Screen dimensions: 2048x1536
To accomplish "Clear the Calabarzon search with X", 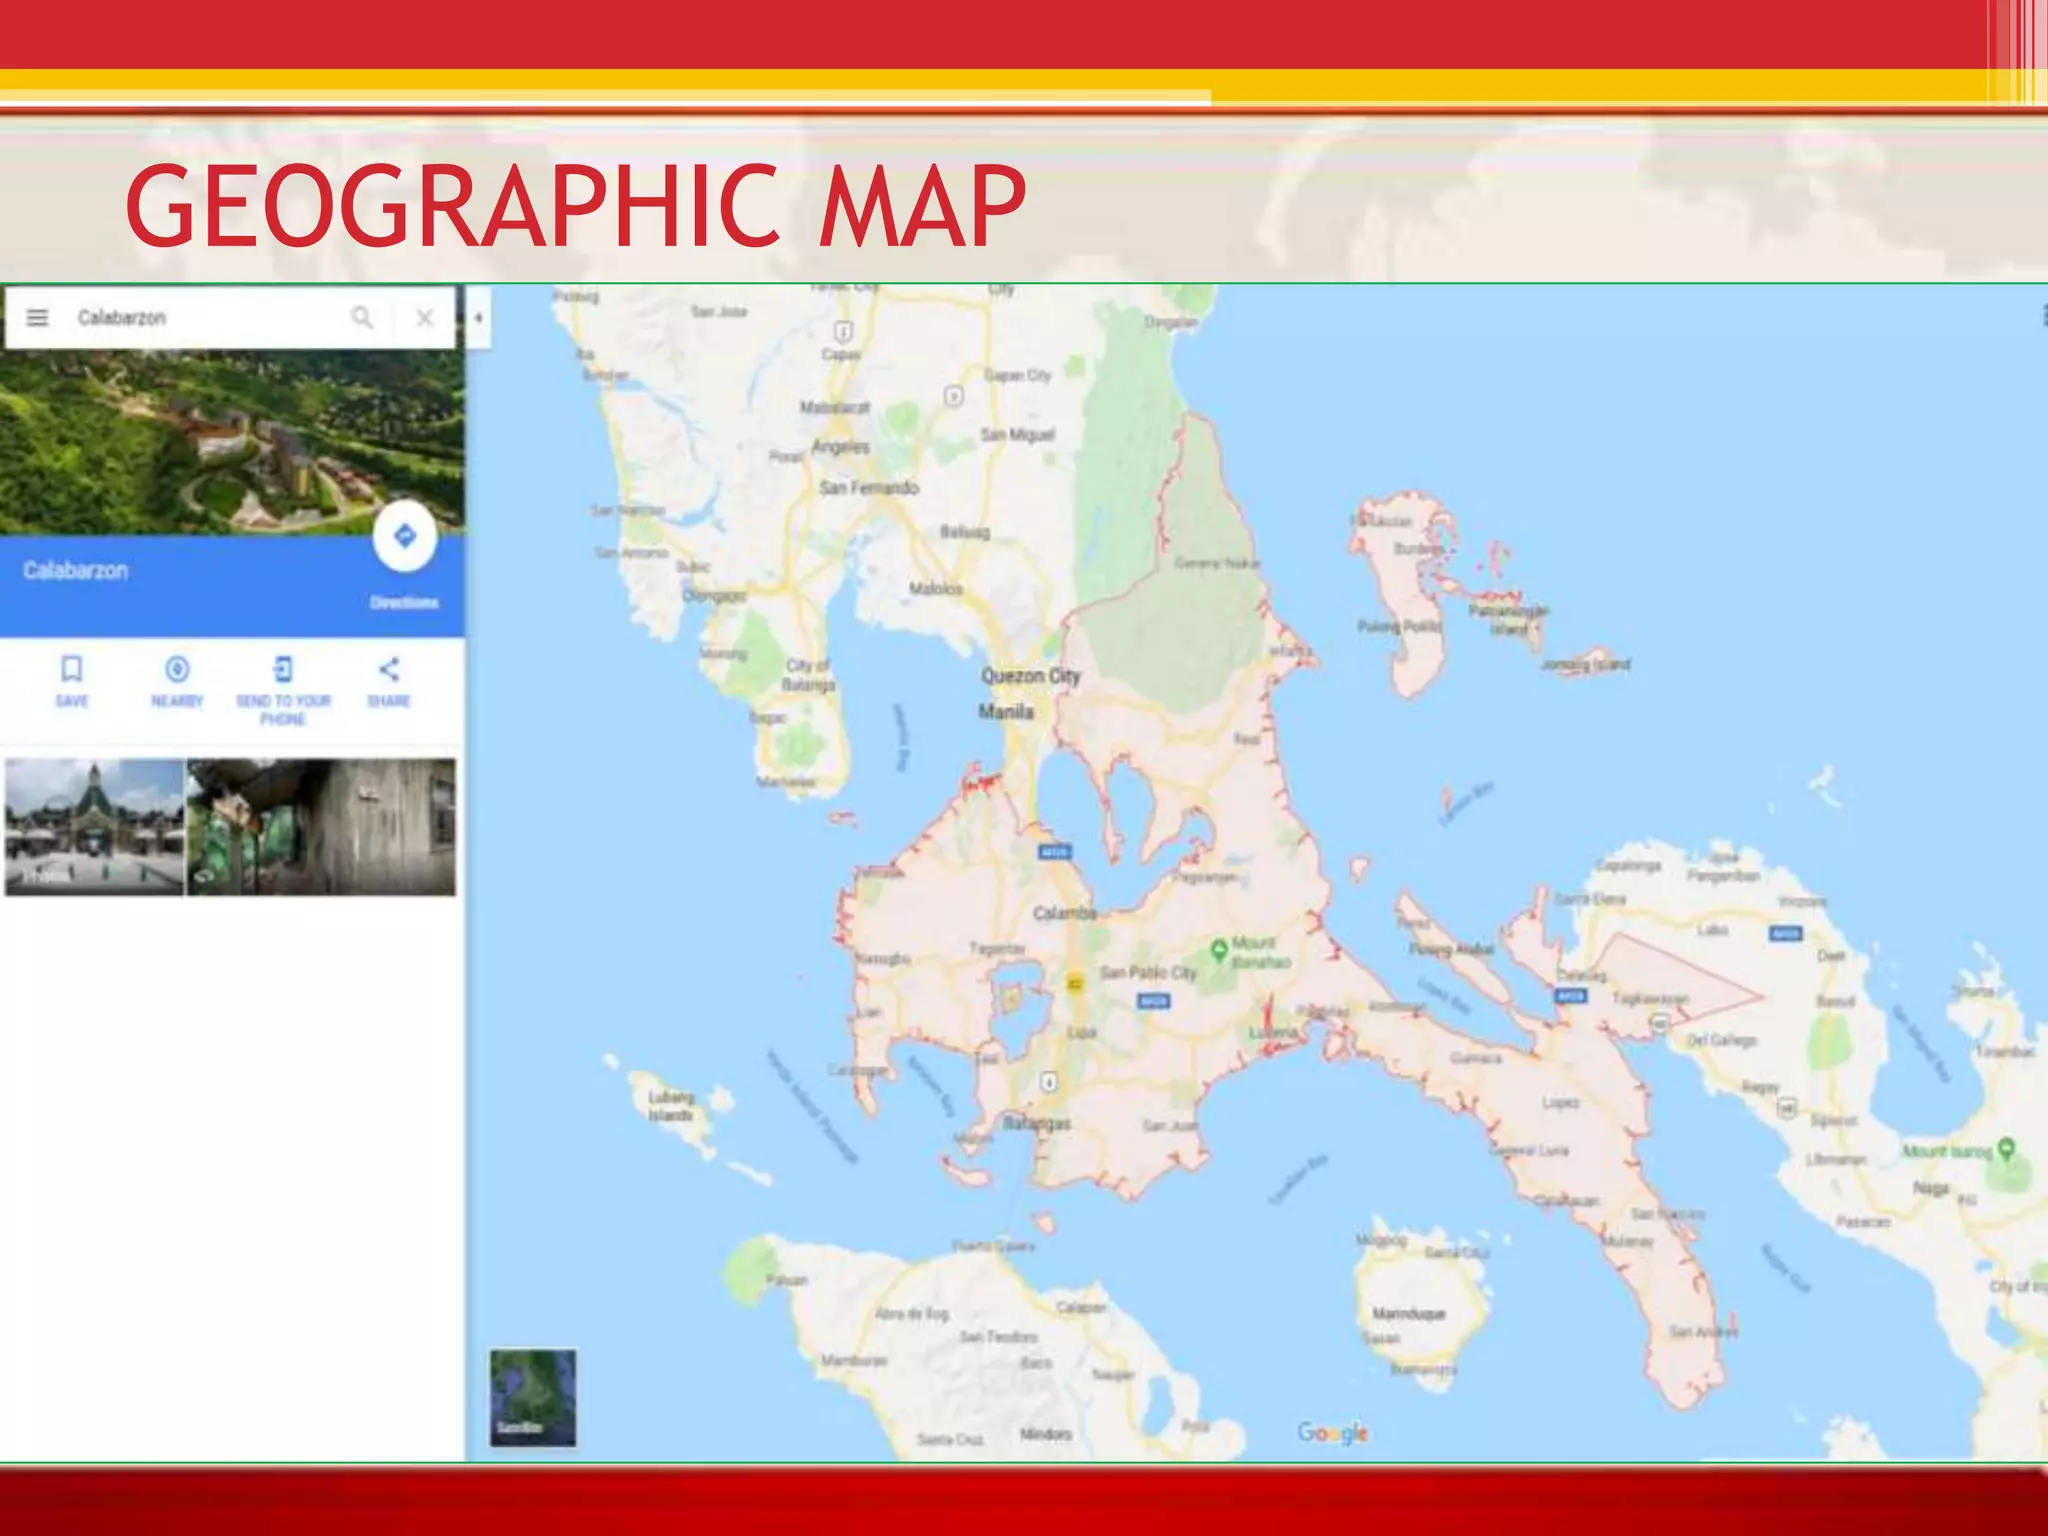I will 425,318.
